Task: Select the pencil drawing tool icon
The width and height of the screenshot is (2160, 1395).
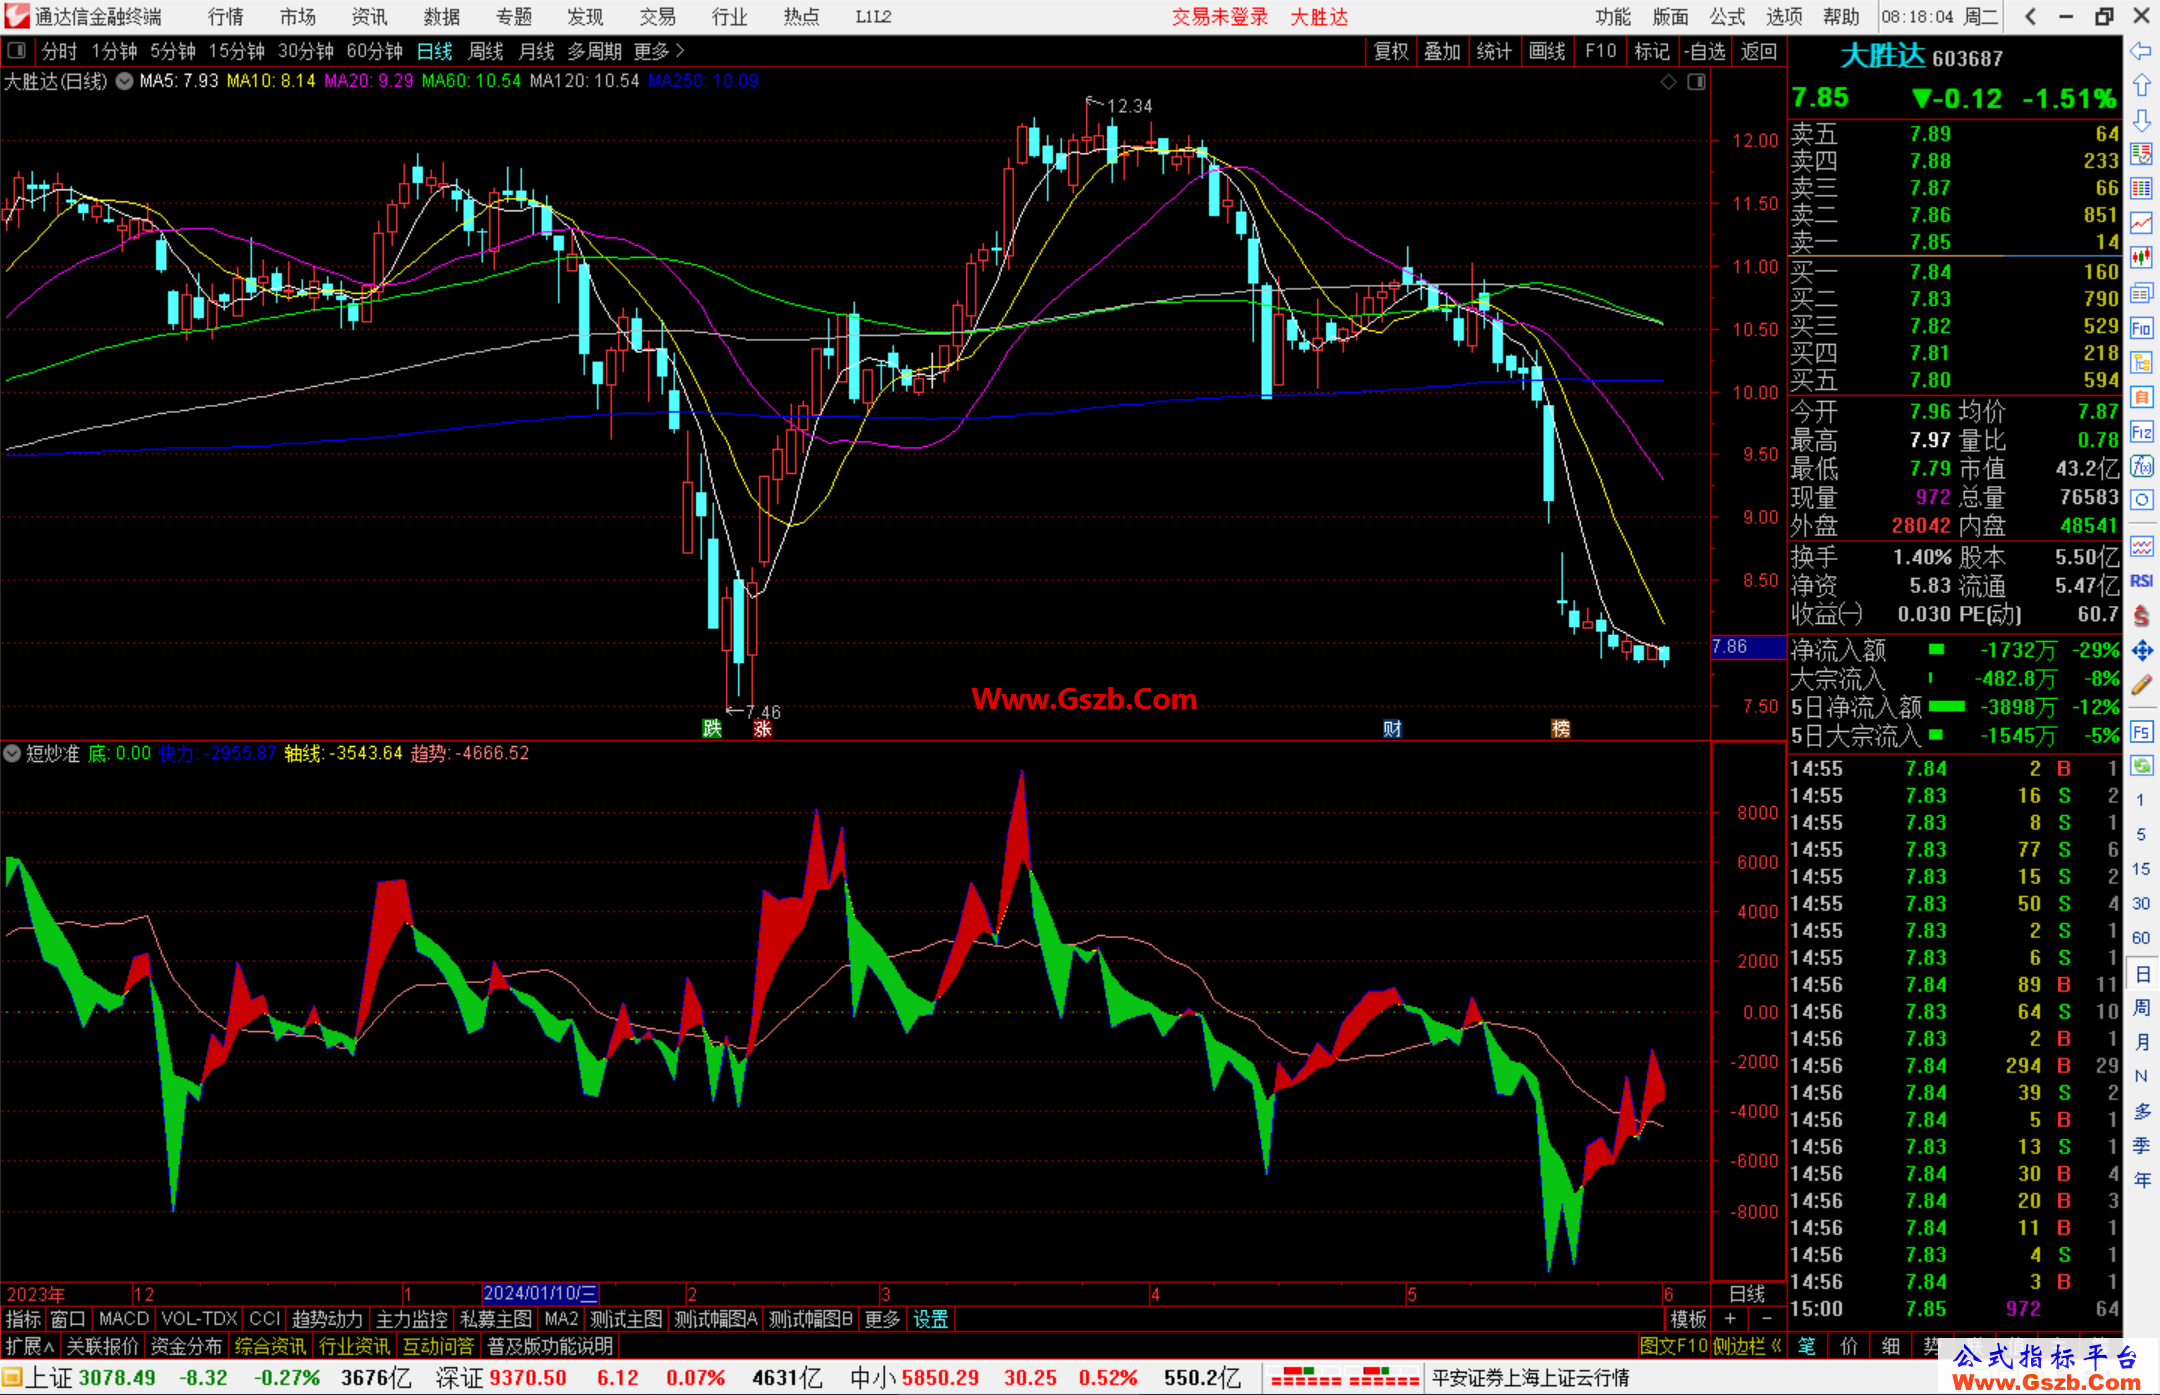Action: 2141,686
